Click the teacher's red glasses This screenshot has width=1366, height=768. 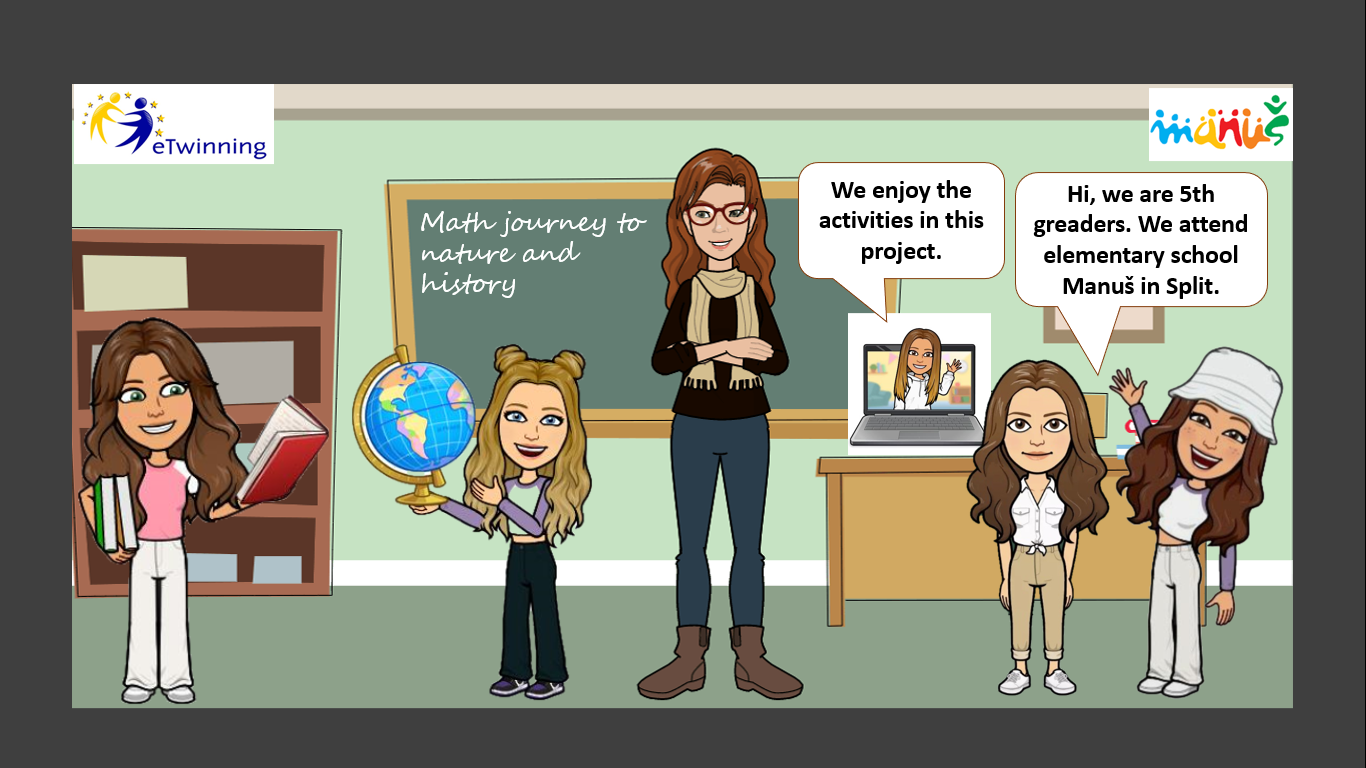tap(719, 213)
